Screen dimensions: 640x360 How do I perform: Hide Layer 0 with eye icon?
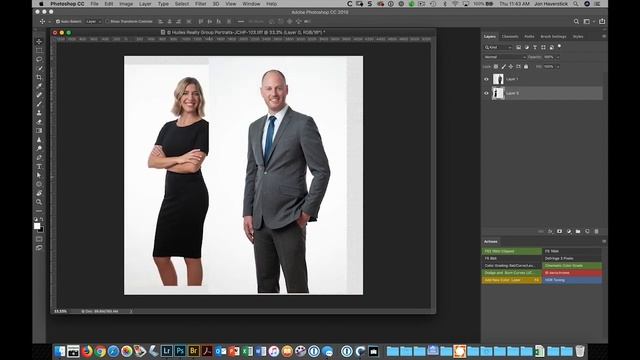point(486,93)
